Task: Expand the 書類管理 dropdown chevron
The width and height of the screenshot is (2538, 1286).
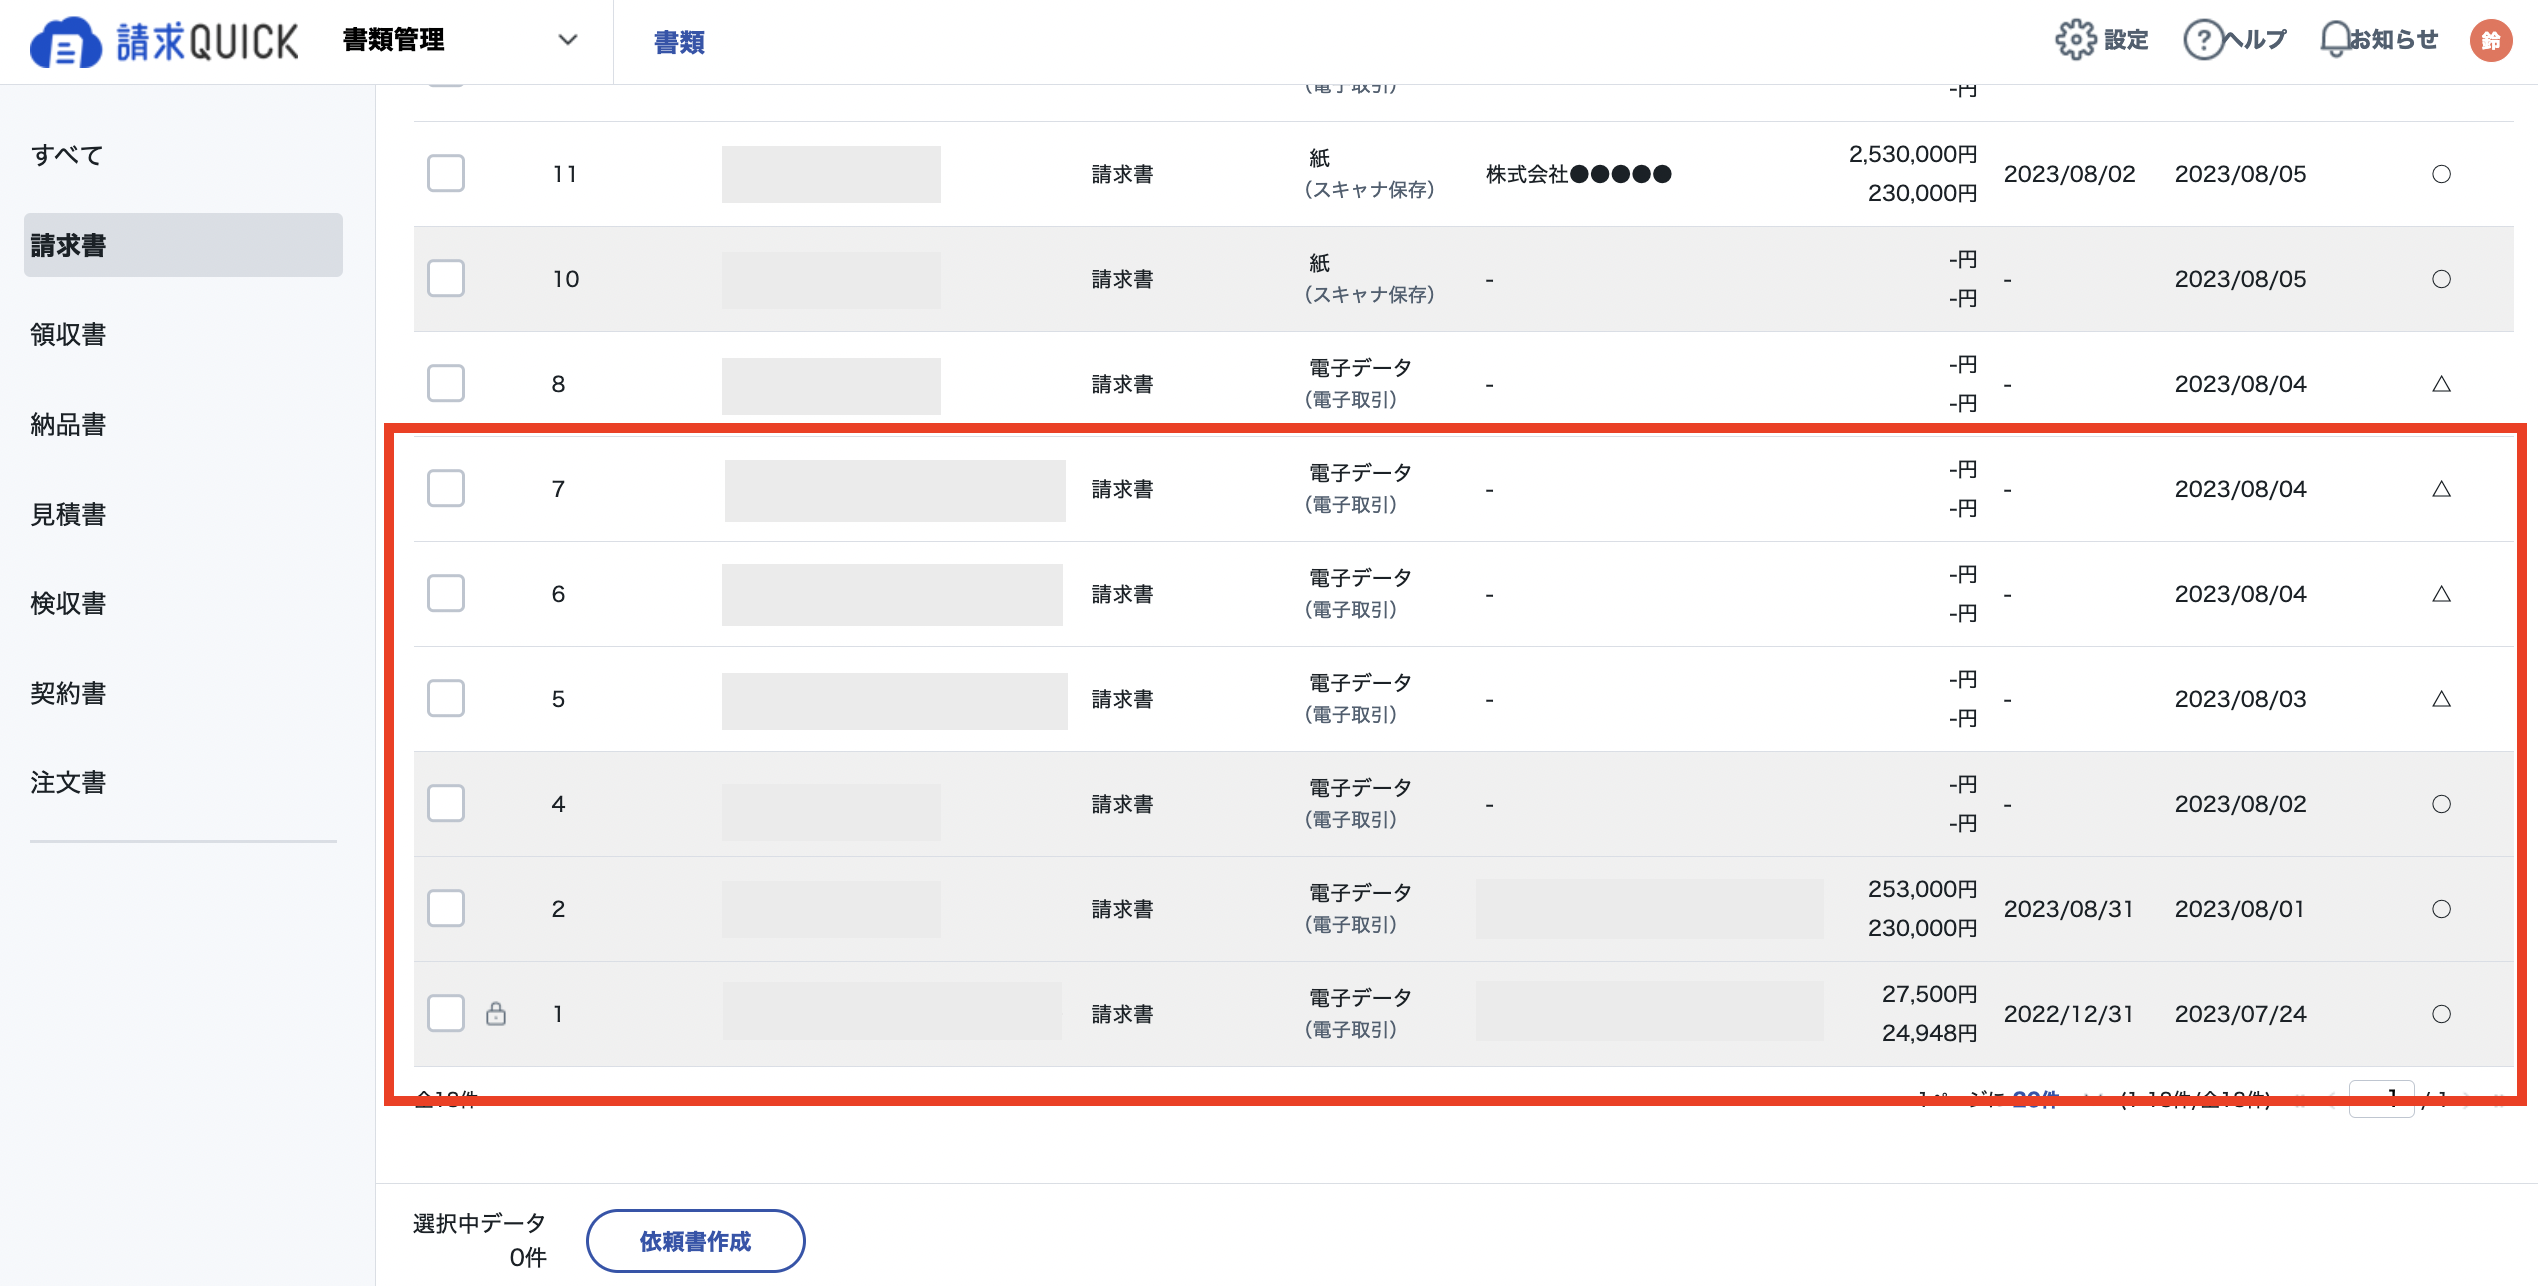Action: (x=568, y=40)
